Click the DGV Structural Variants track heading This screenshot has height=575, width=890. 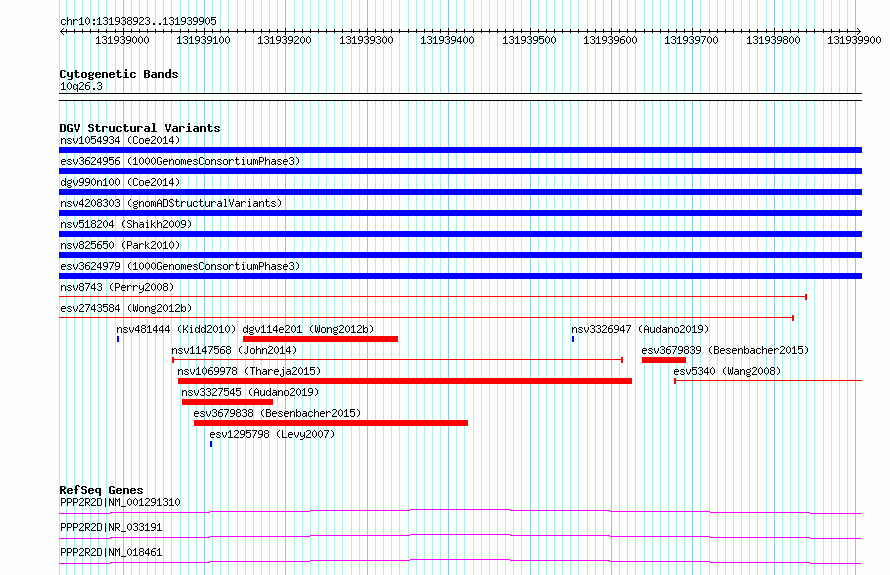click(x=140, y=128)
